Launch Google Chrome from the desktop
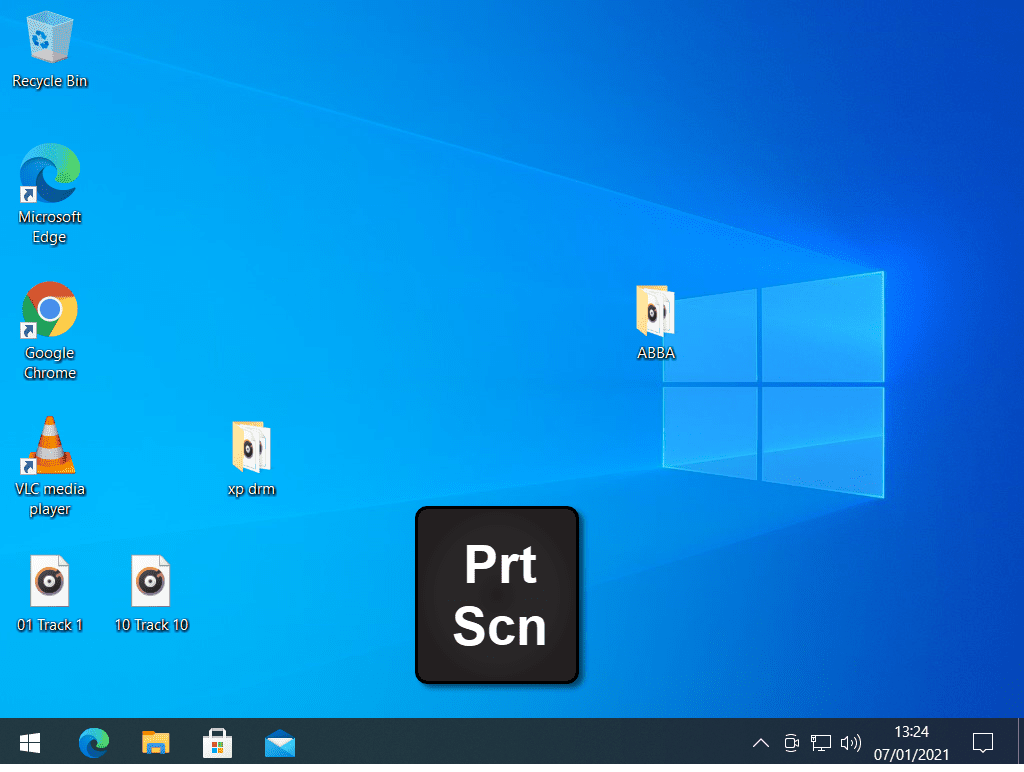 click(x=49, y=310)
